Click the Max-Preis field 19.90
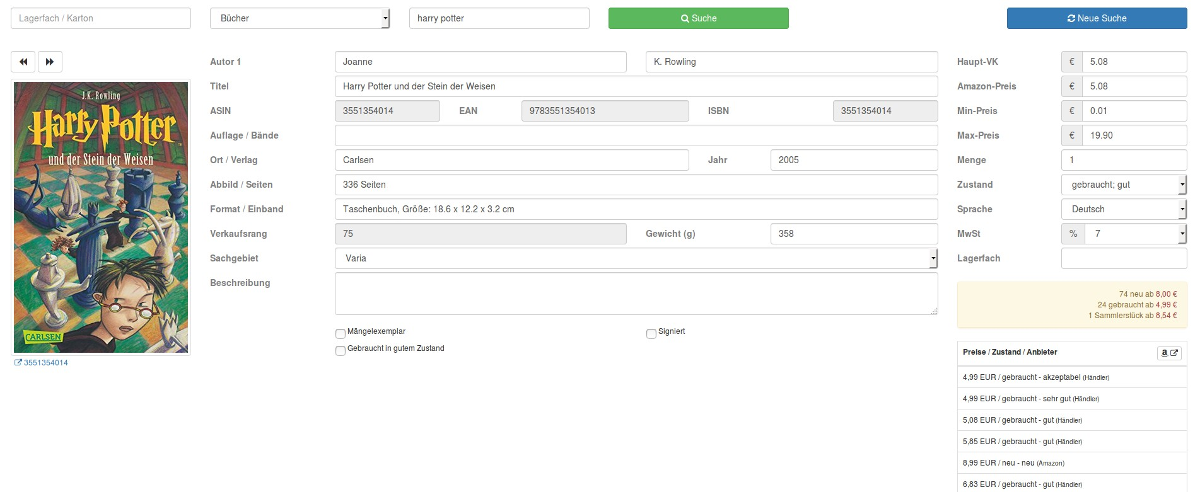 coord(1135,135)
